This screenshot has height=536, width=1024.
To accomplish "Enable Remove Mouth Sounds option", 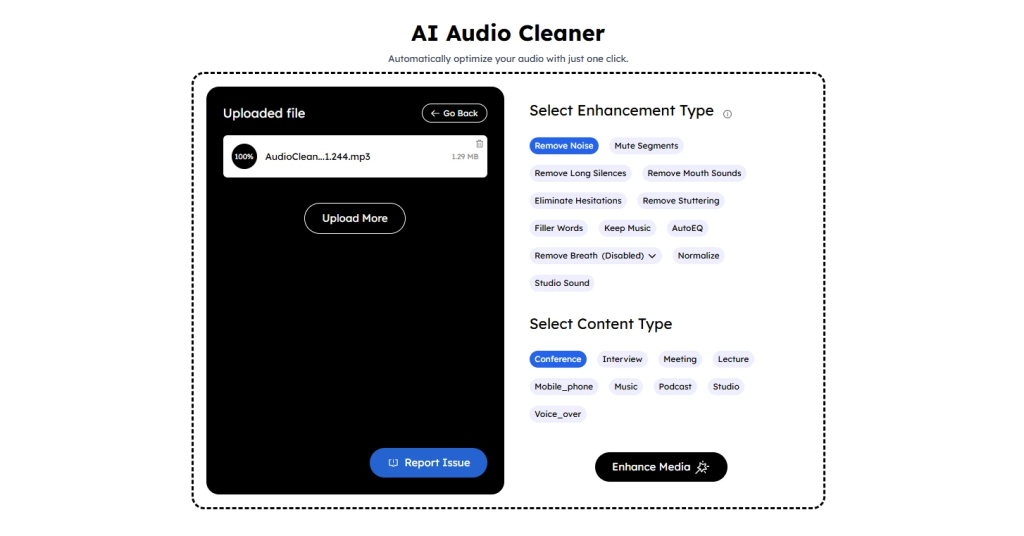I will point(694,173).
